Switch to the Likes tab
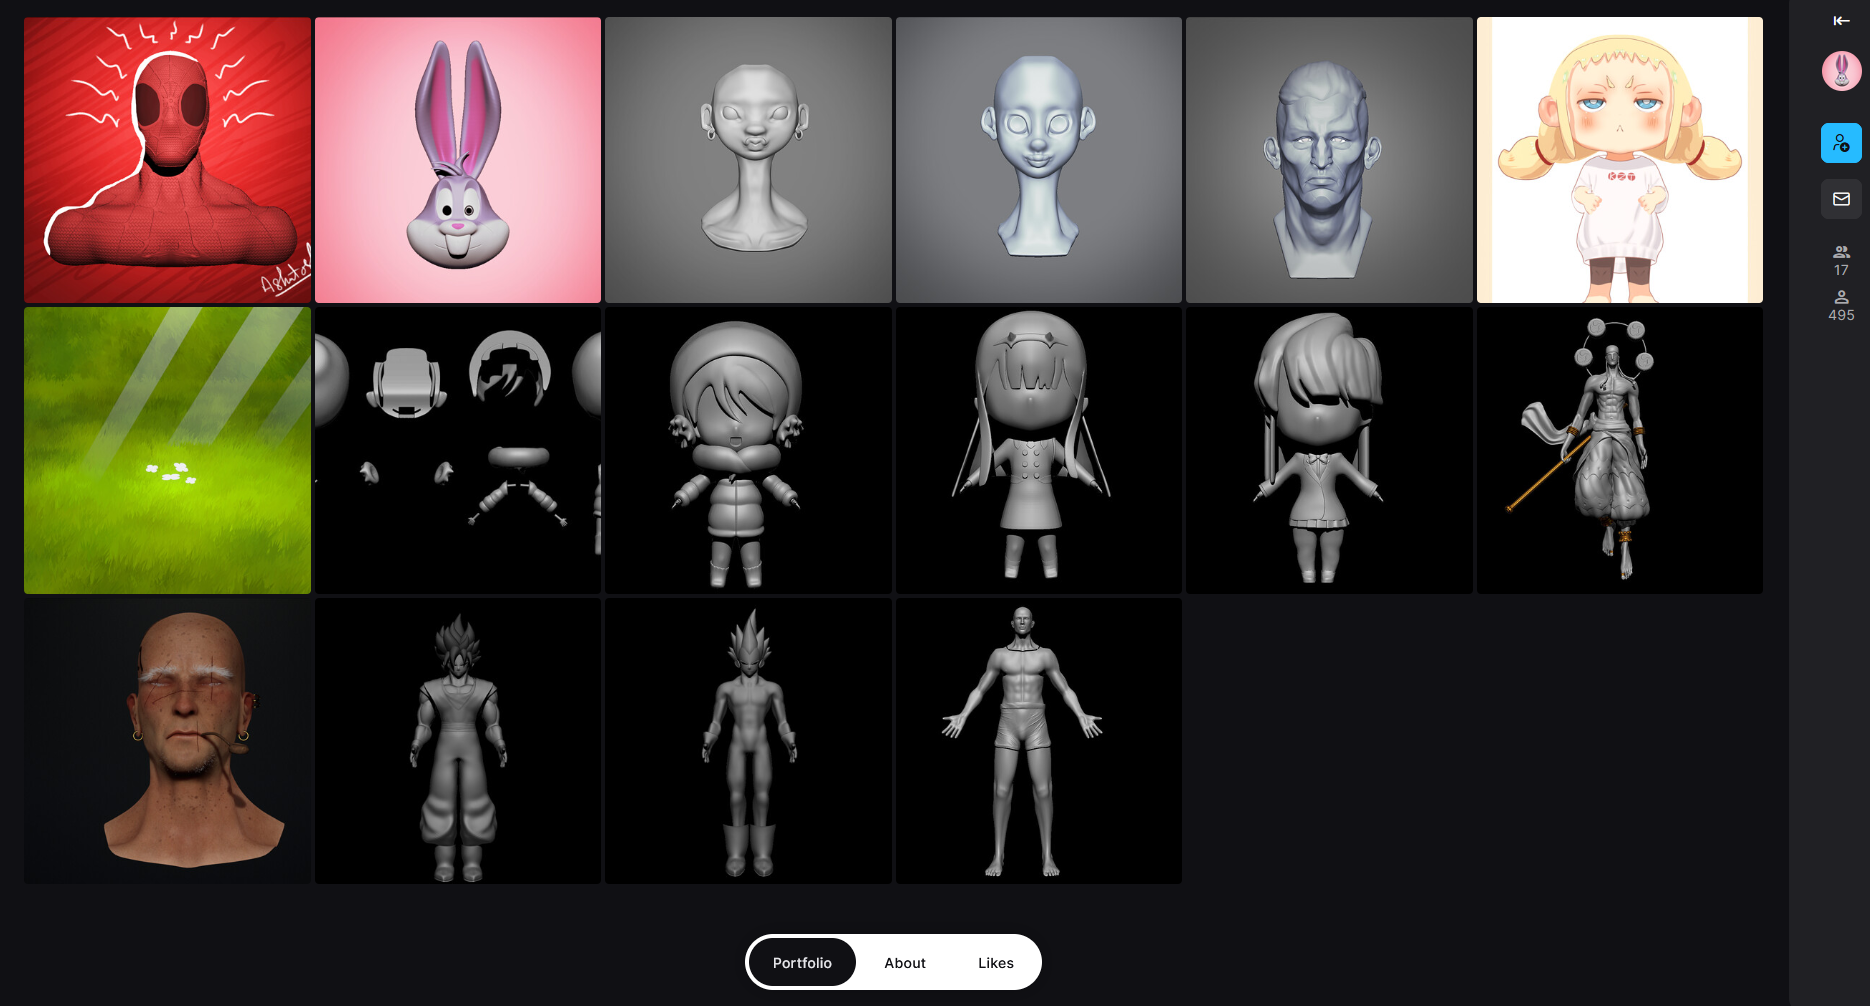The image size is (1870, 1006). pyautogui.click(x=996, y=962)
